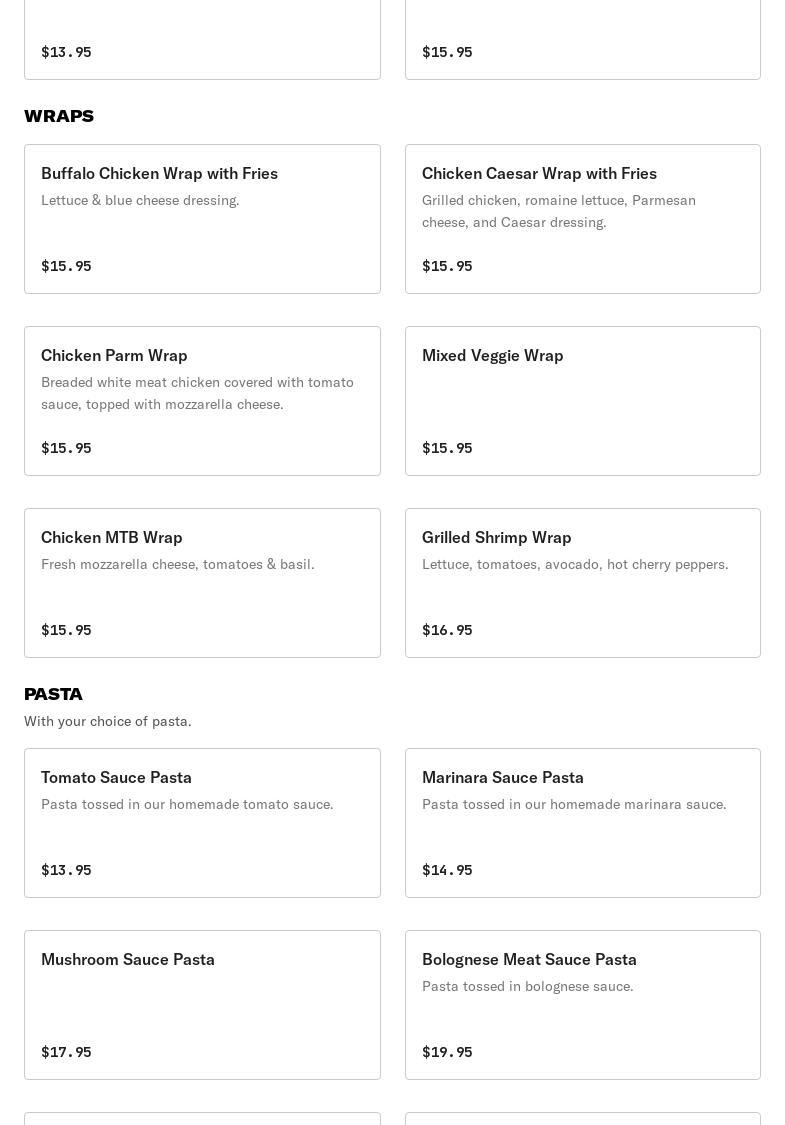Add the Grilled Shrimp Wrap item
Image resolution: width=785 pixels, height=1125 pixels.
pos(497,538)
